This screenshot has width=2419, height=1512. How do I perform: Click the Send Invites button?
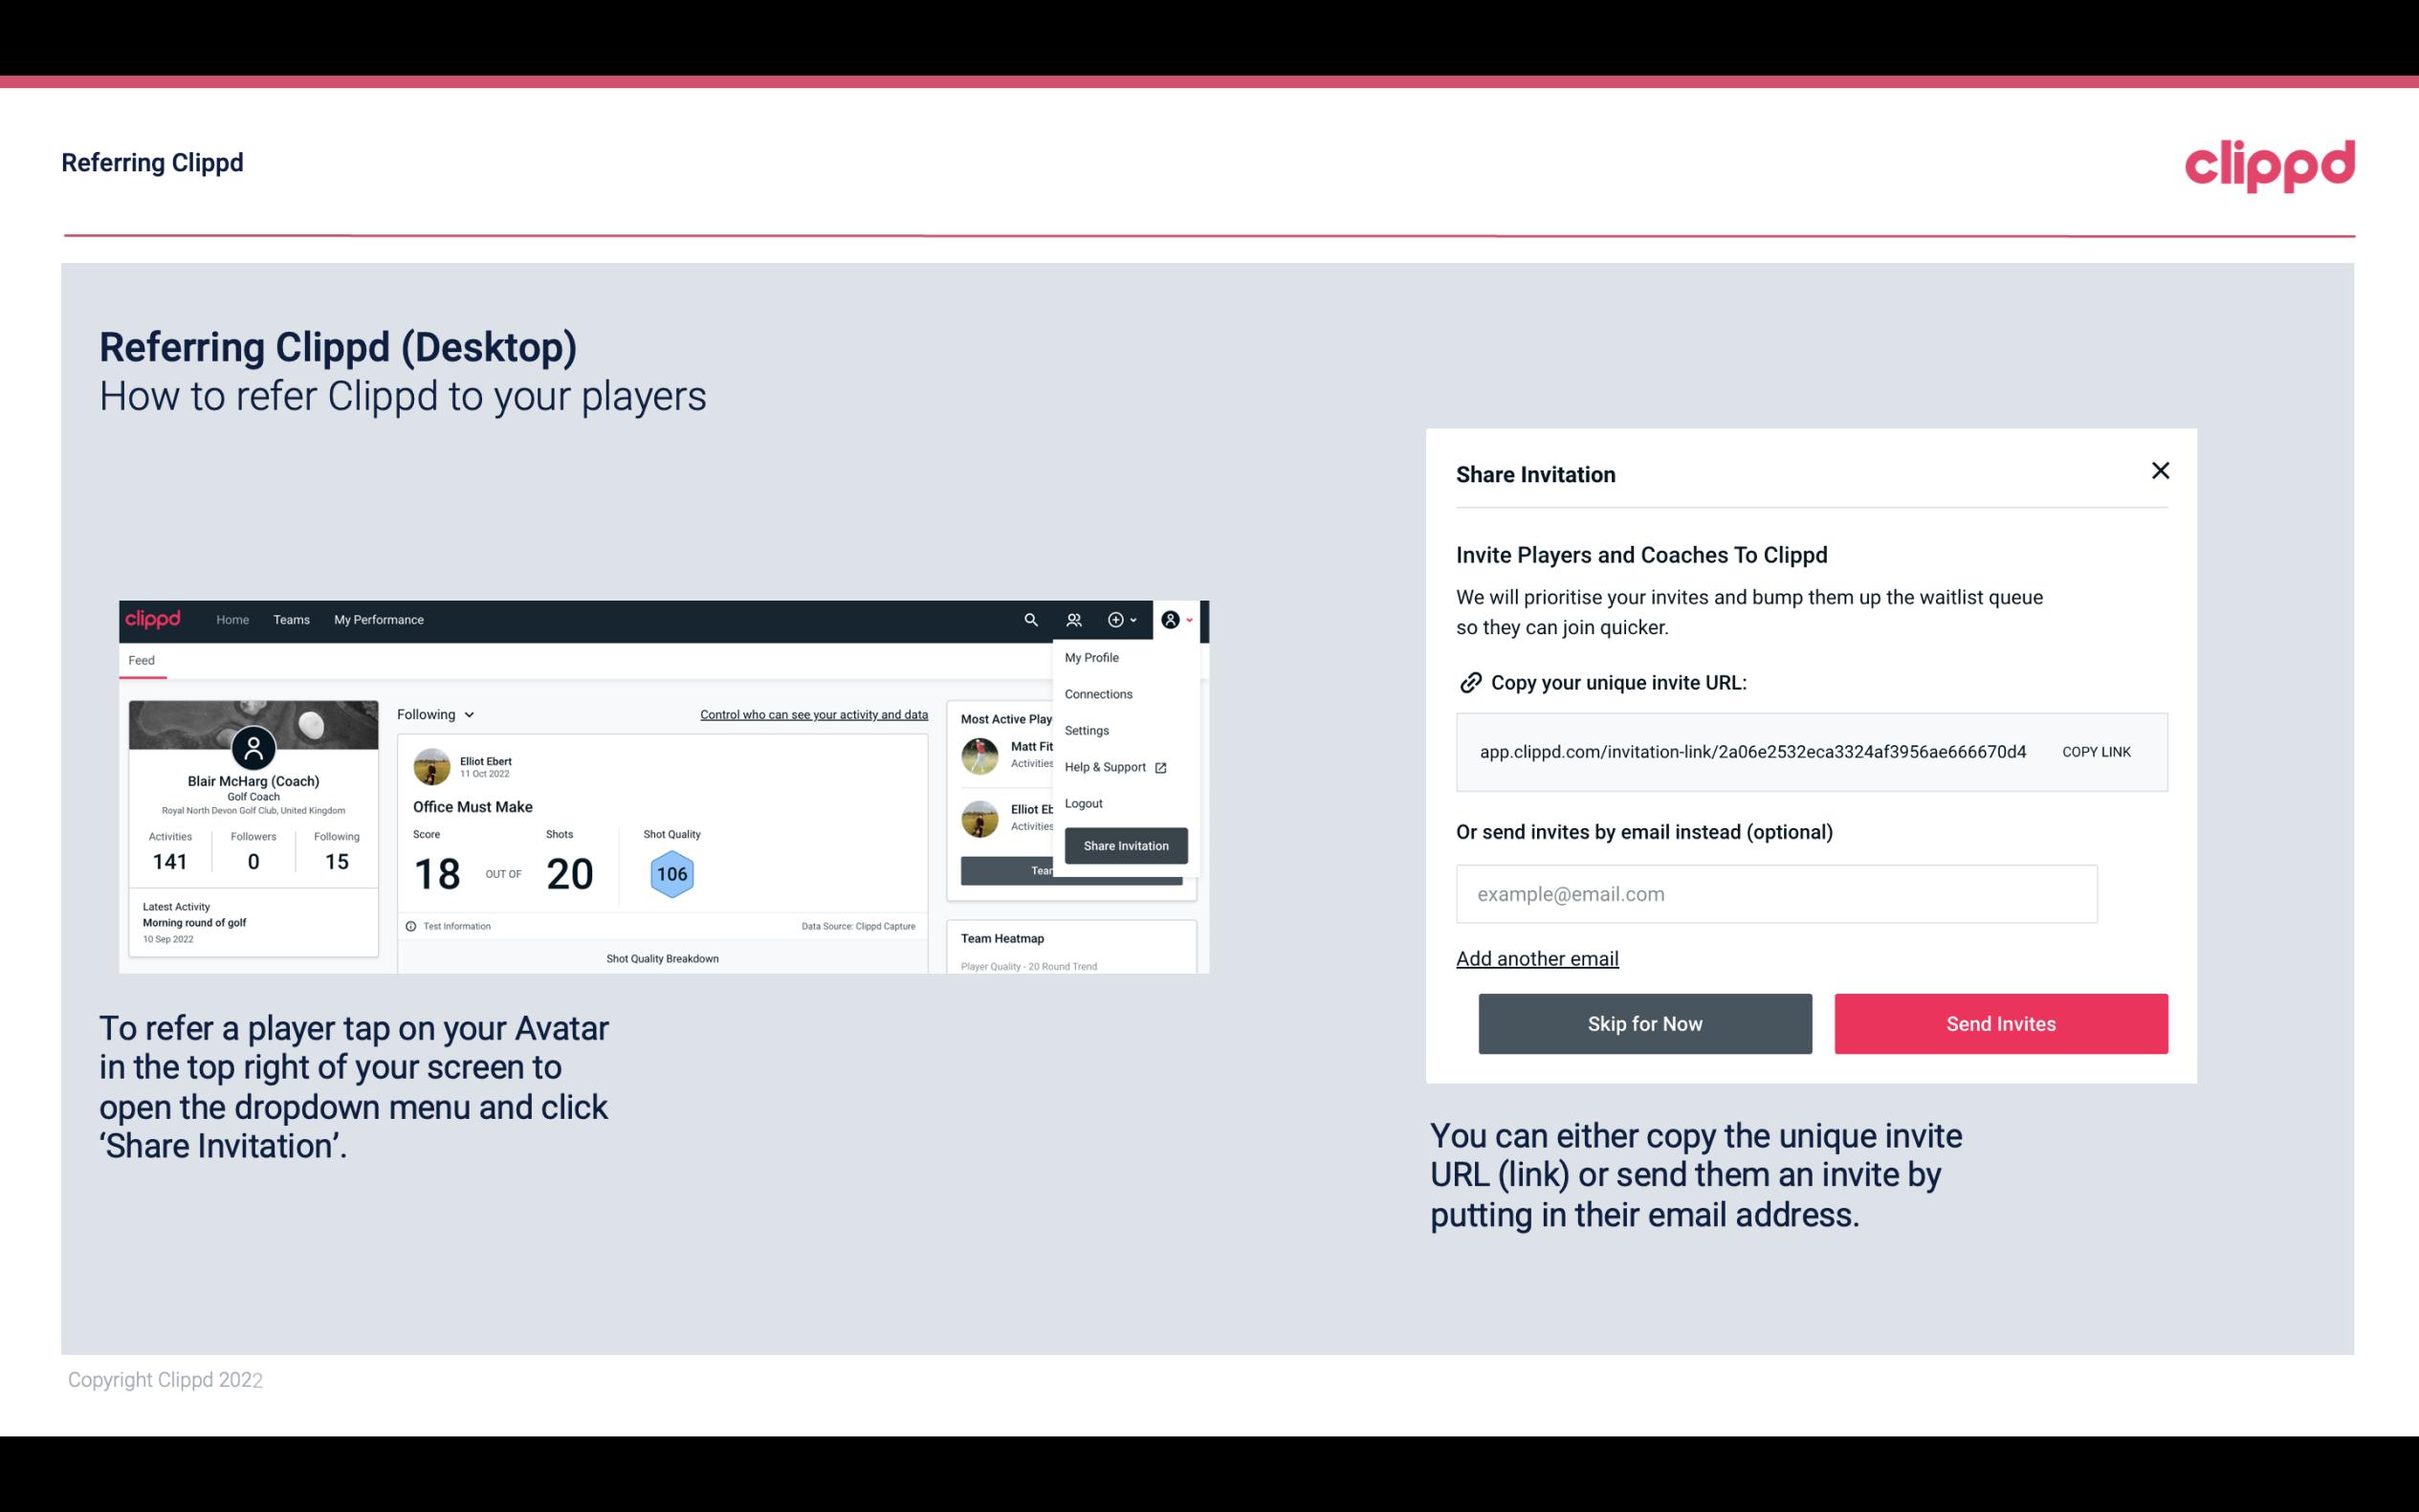click(x=2001, y=1024)
